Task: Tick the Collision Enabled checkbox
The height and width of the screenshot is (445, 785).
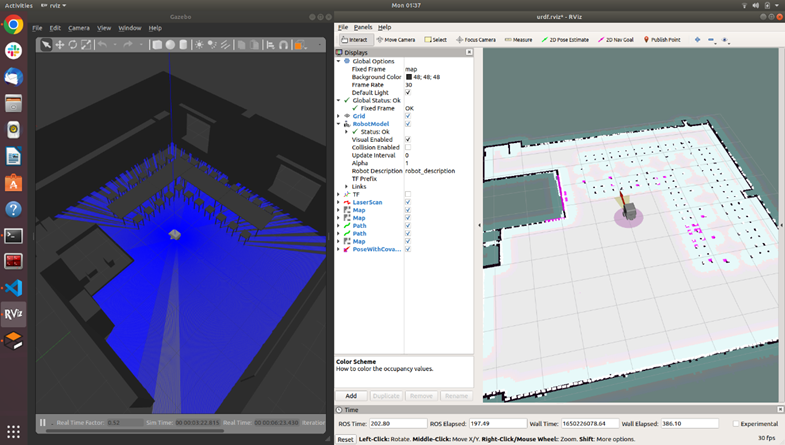Action: [x=407, y=147]
